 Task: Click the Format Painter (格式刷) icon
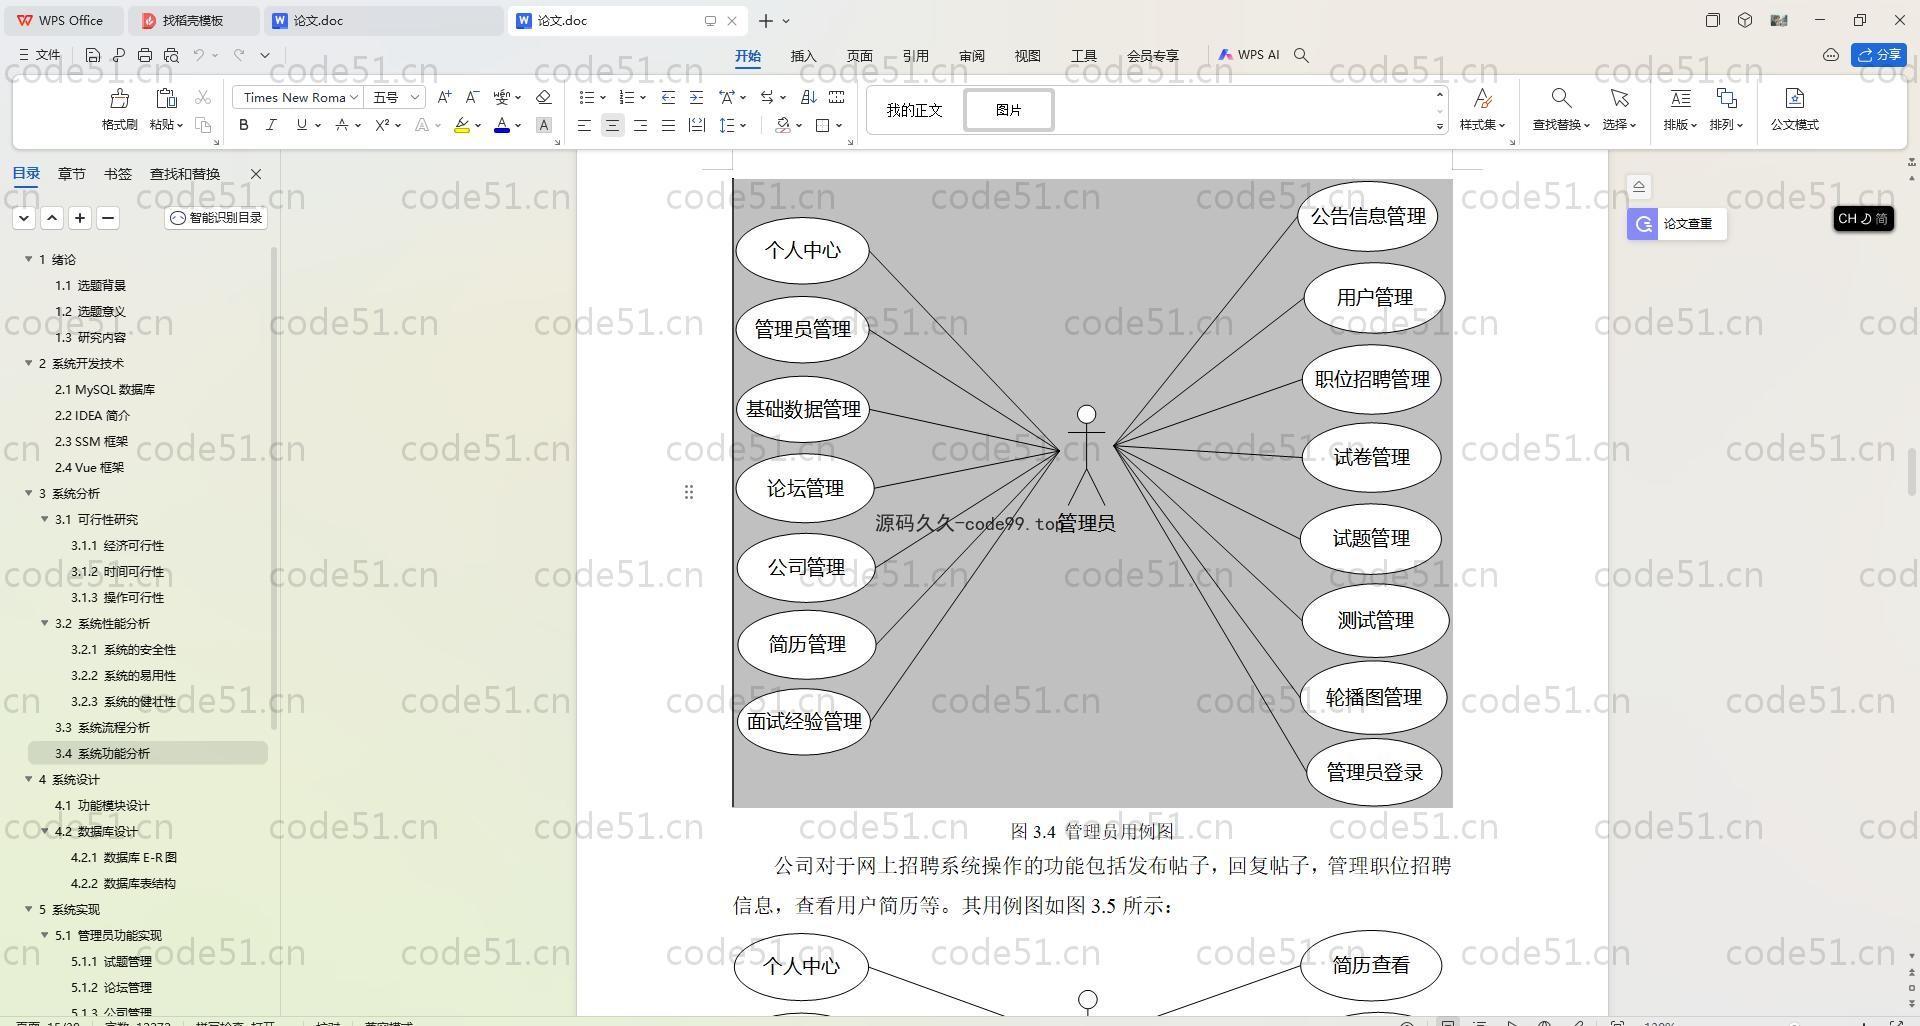[x=119, y=98]
